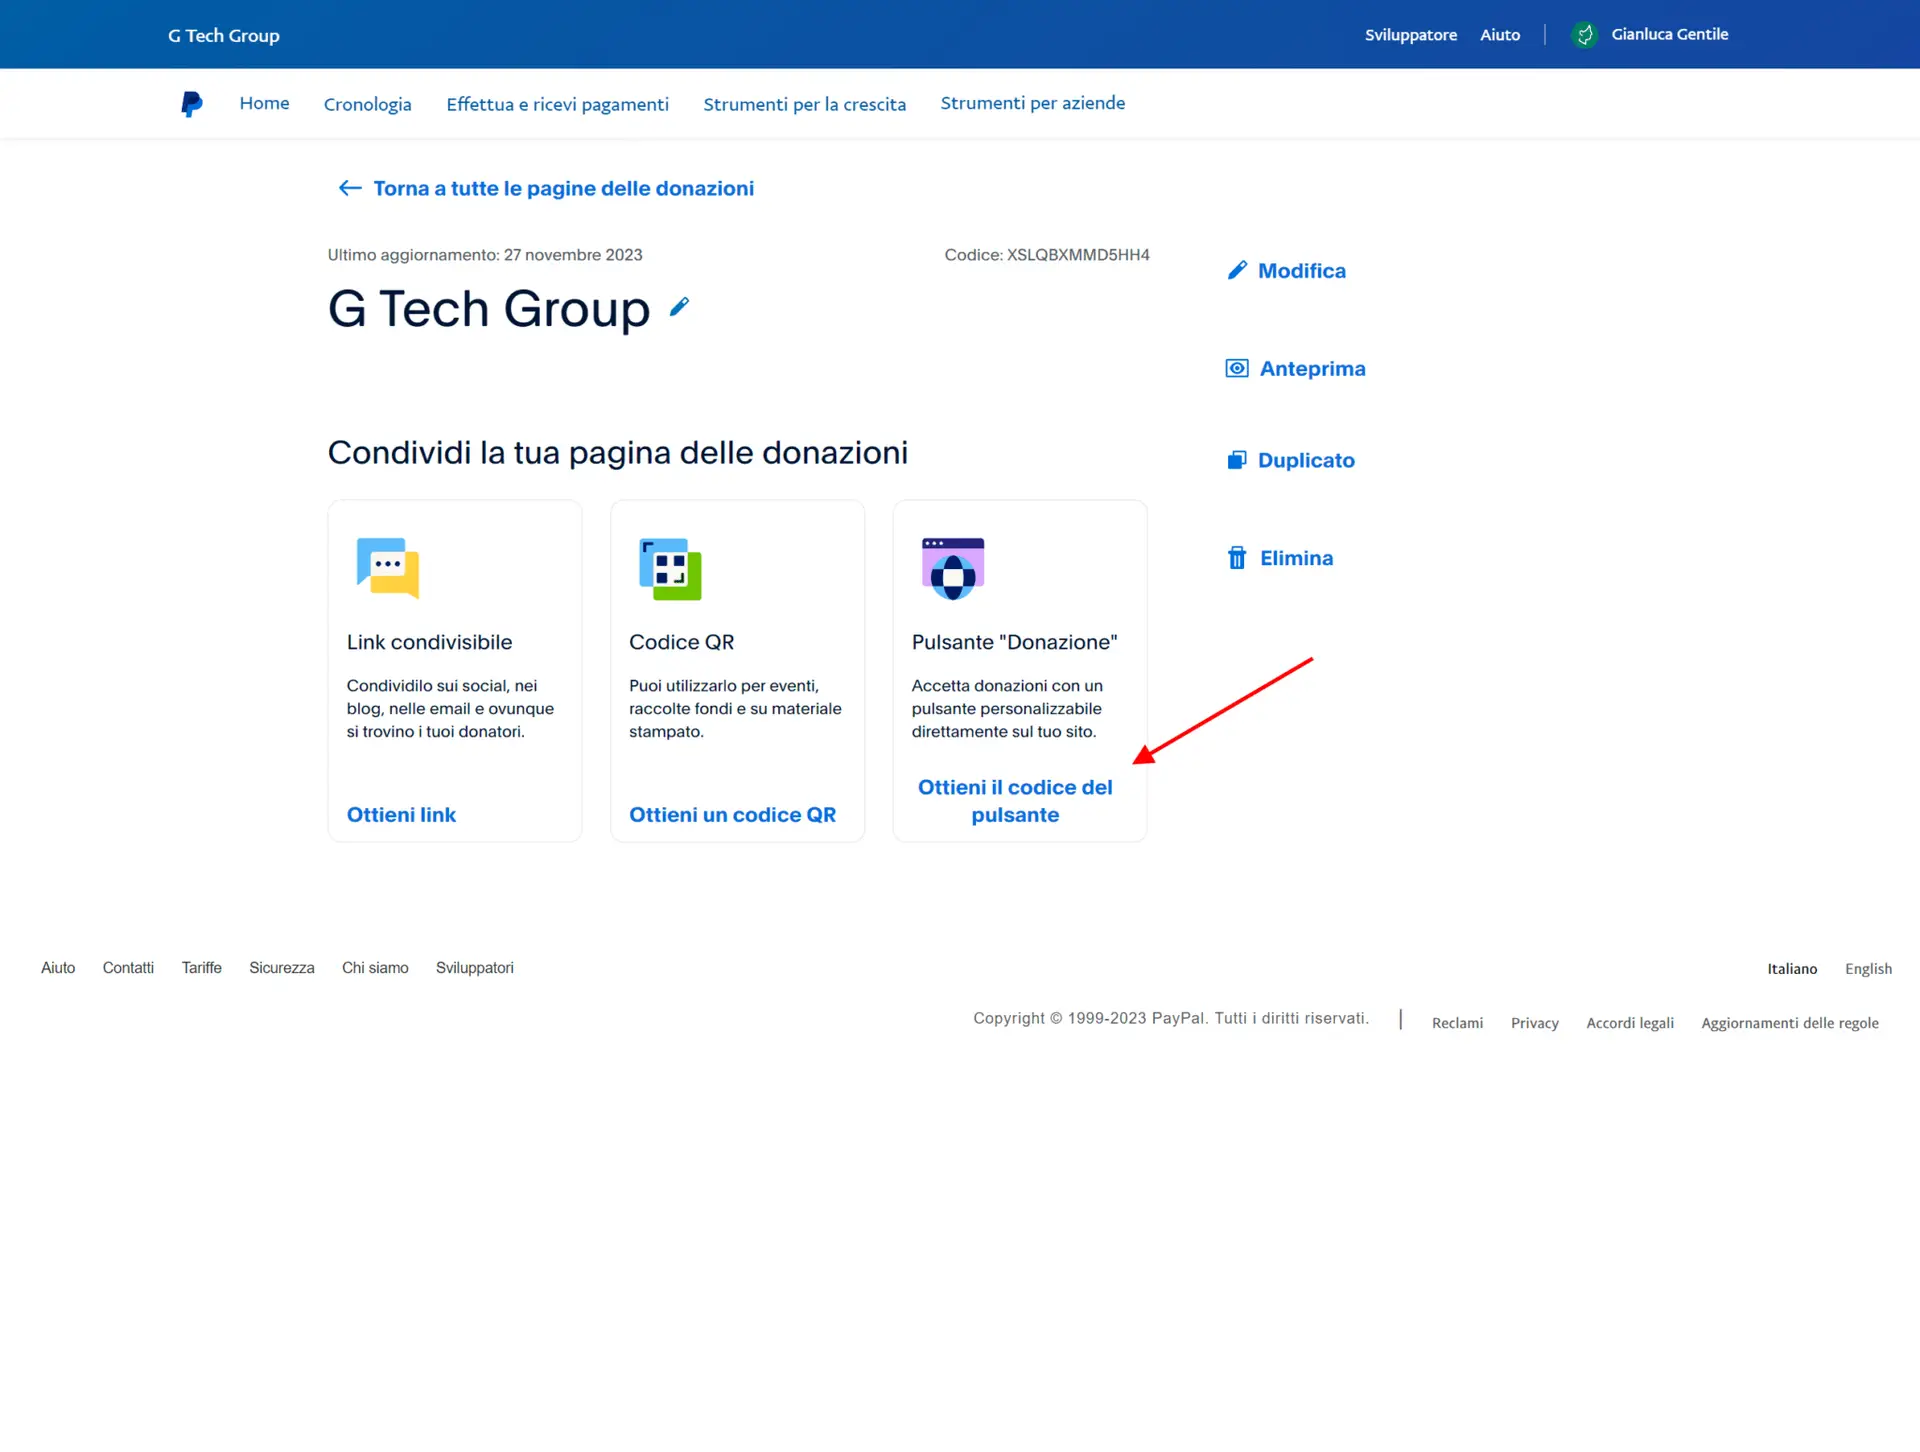Open Reclami footer link
1920x1452 pixels.
pos(1457,1023)
